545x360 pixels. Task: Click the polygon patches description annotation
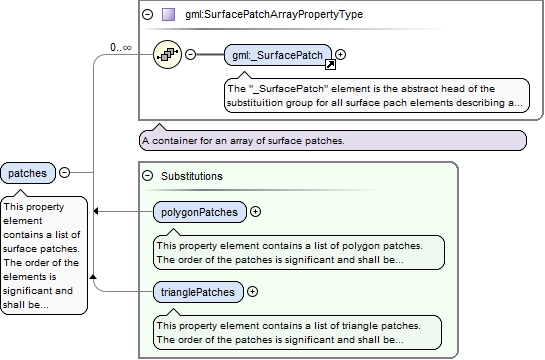[299, 253]
